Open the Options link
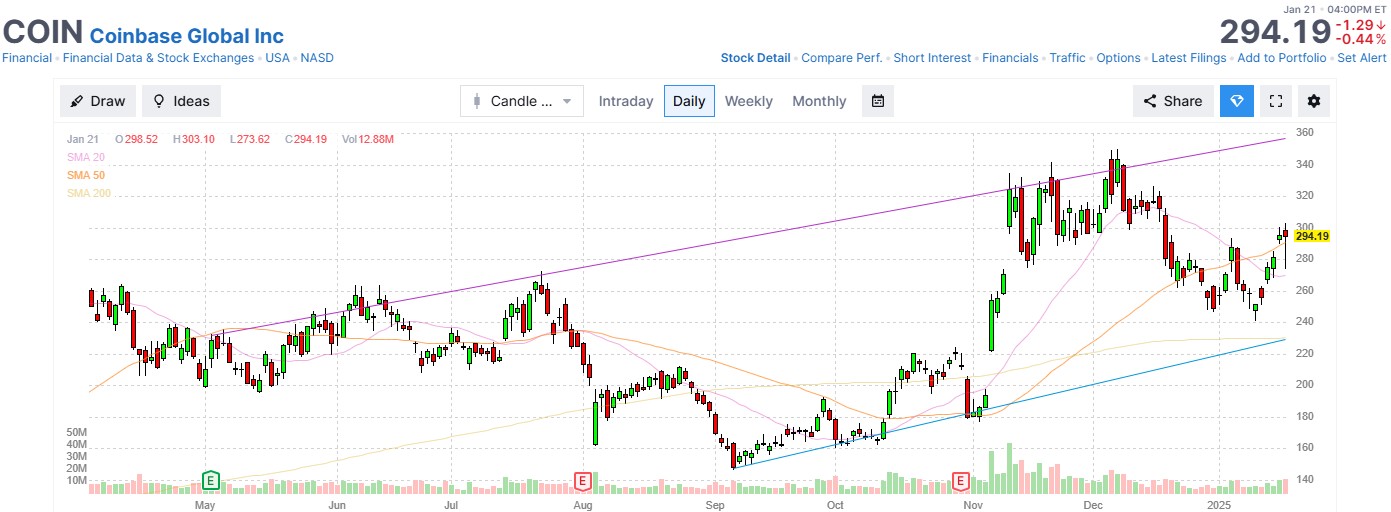This screenshot has width=1391, height=512. click(x=1119, y=58)
